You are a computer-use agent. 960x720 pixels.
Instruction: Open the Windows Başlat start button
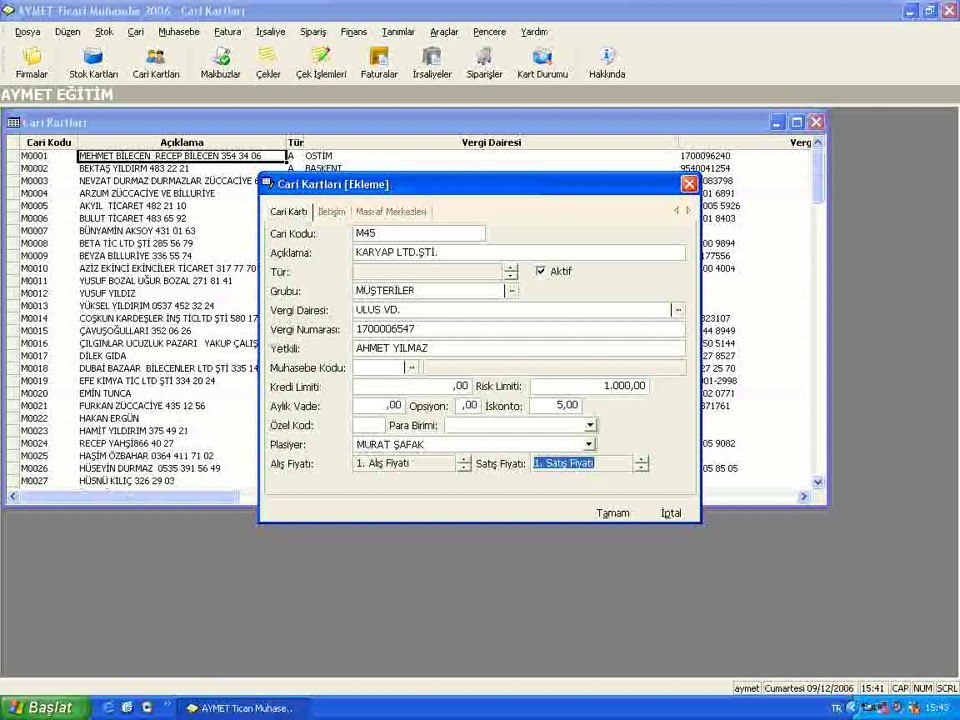[x=40, y=708]
